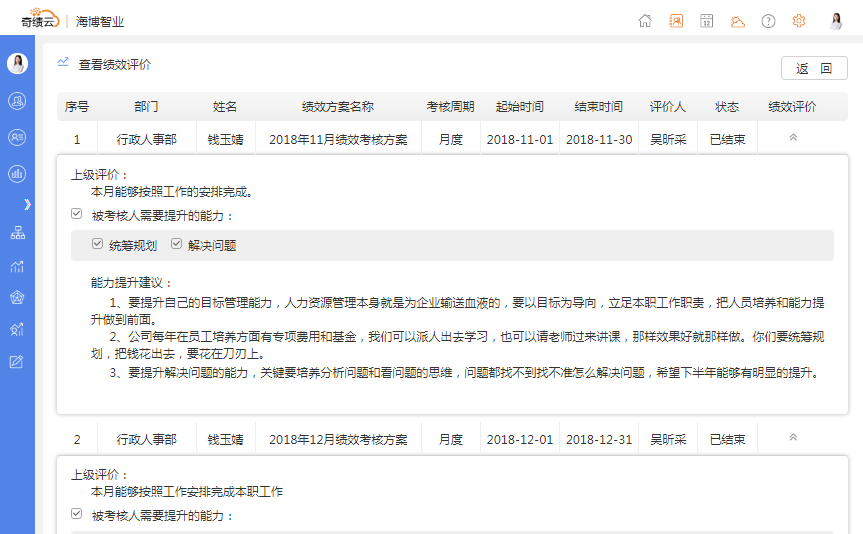Click 本月能够按照工作的安排完成 comment text
This screenshot has width=863, height=534.
(172, 192)
